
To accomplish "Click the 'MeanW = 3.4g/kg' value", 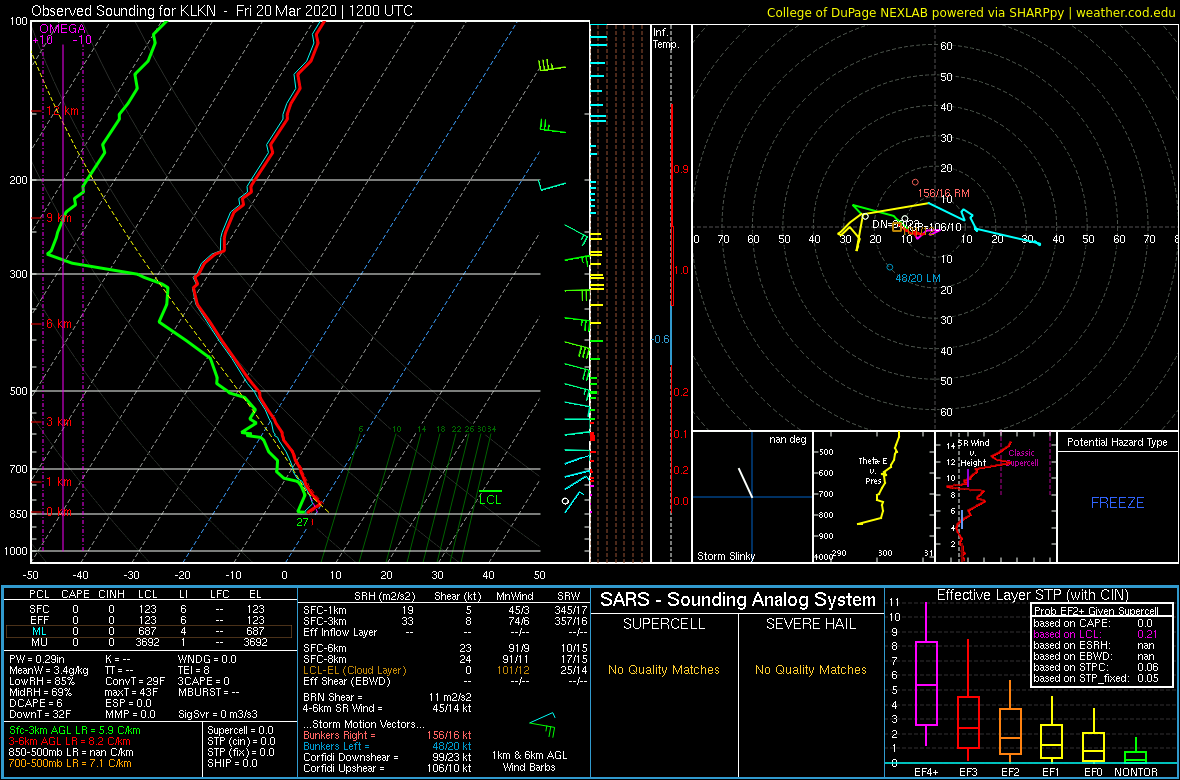I will 50,671.
